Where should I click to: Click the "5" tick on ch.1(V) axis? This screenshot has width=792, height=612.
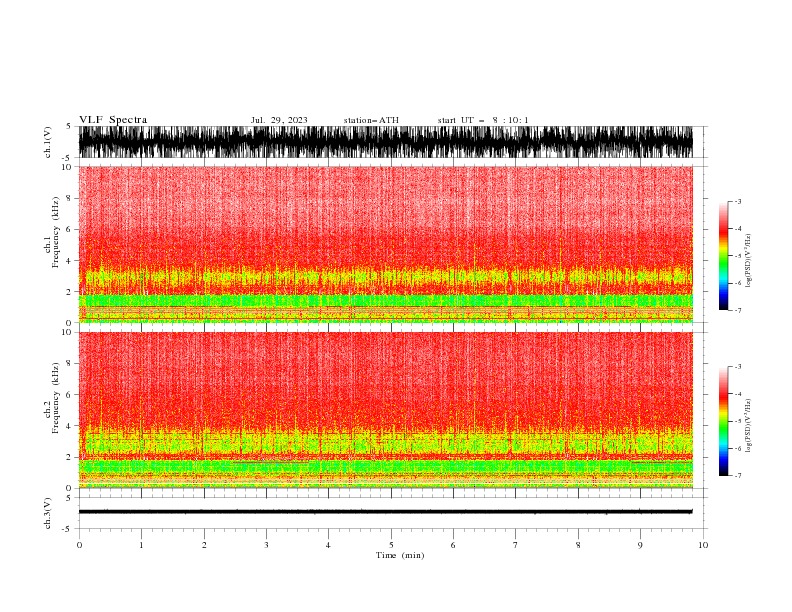69,126
